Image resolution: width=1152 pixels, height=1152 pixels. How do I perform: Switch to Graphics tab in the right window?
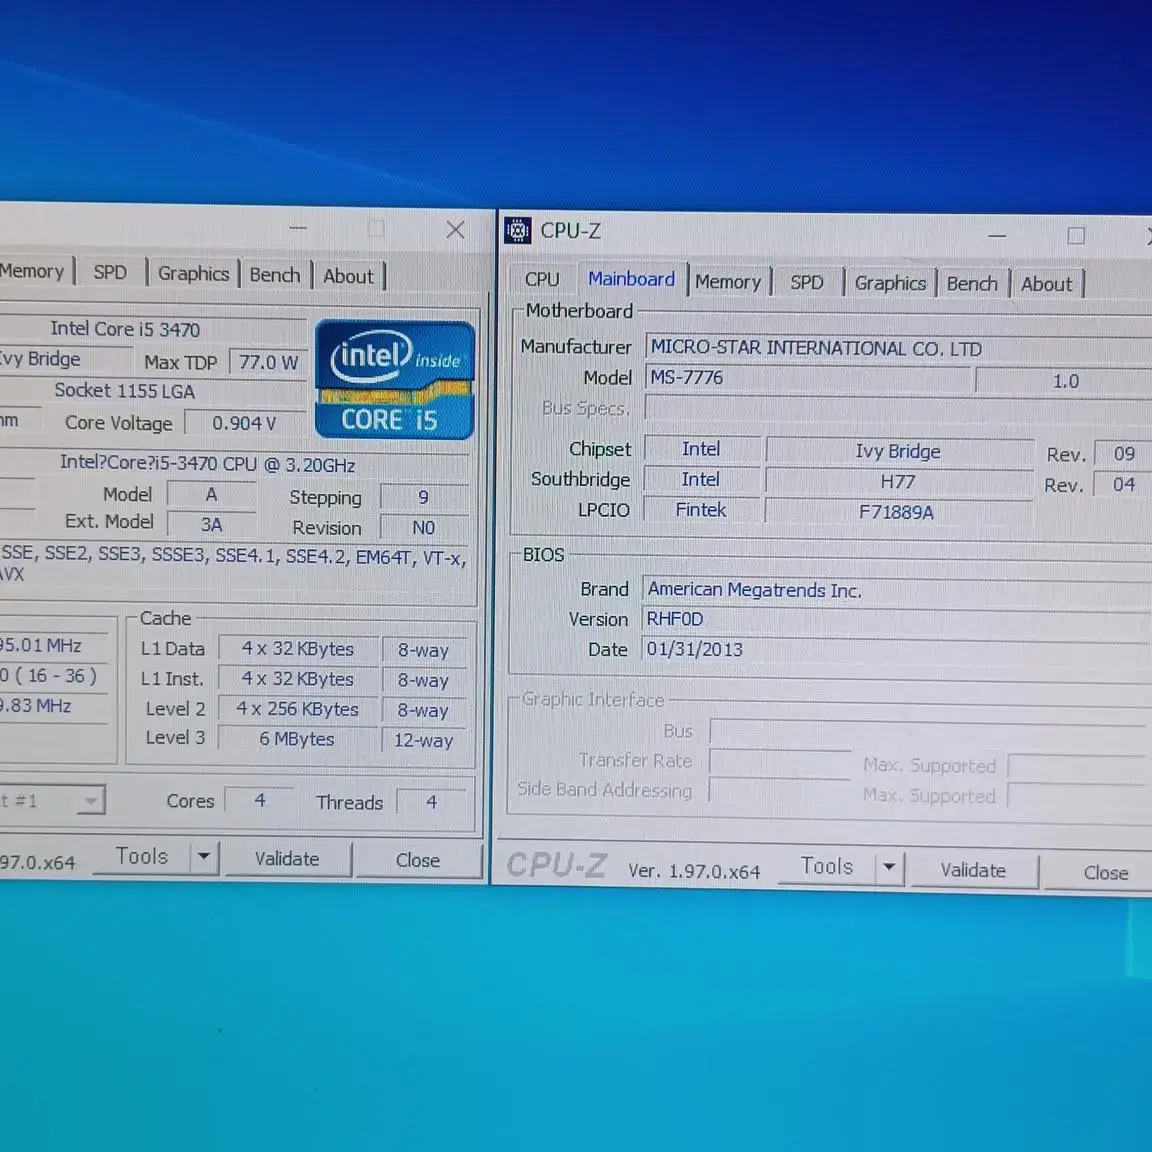(x=890, y=284)
